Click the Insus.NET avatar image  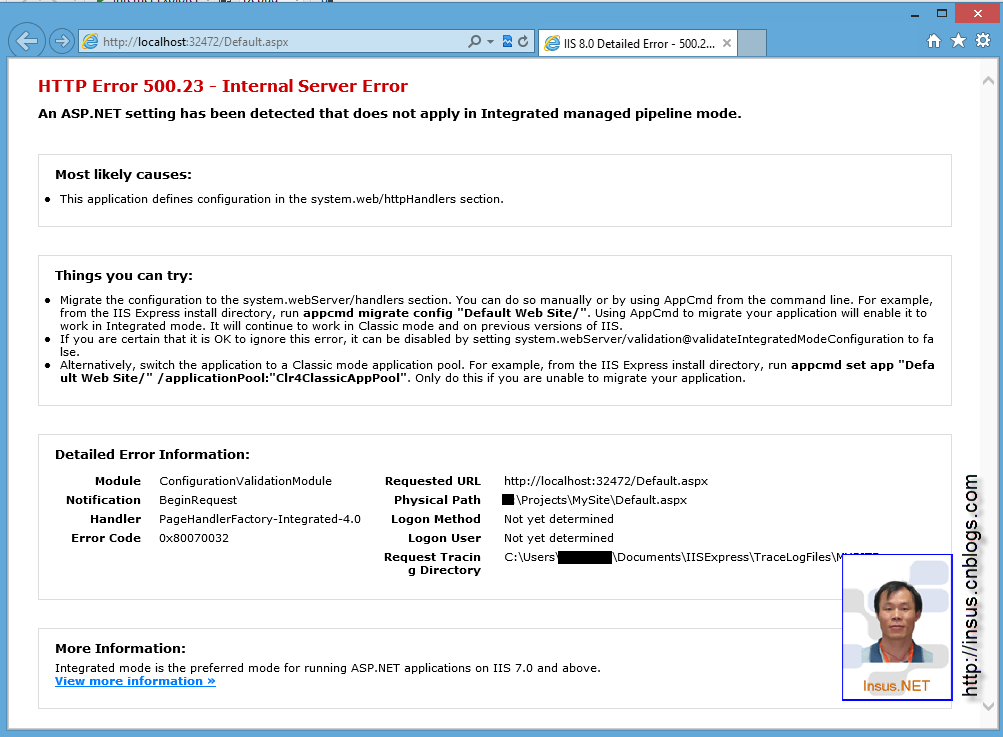(897, 627)
